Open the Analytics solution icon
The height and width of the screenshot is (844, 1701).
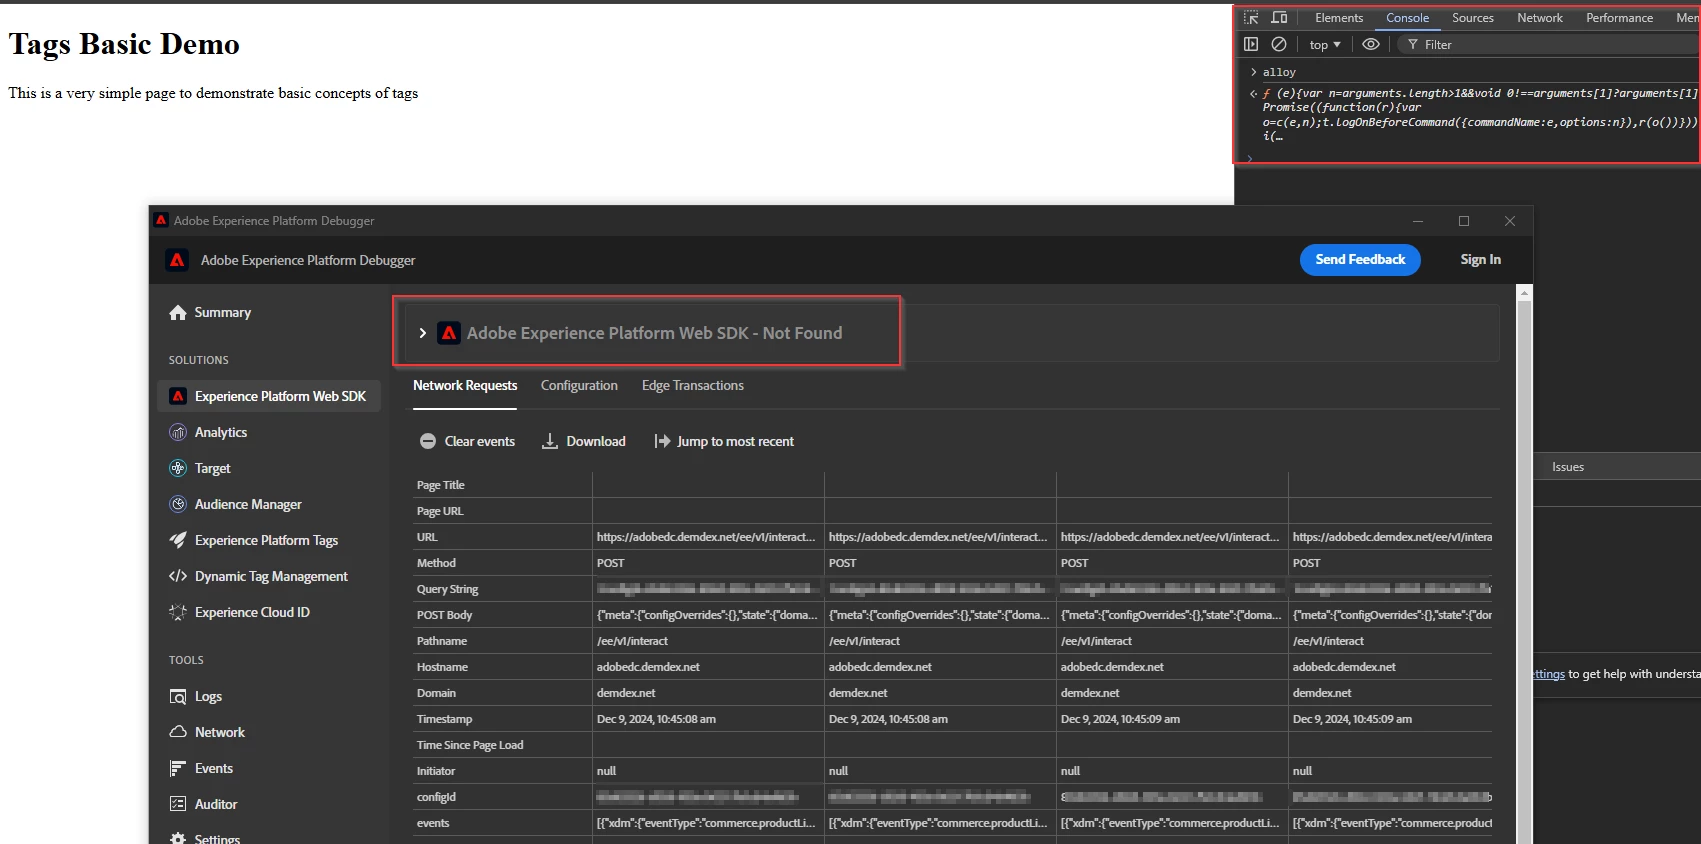178,432
